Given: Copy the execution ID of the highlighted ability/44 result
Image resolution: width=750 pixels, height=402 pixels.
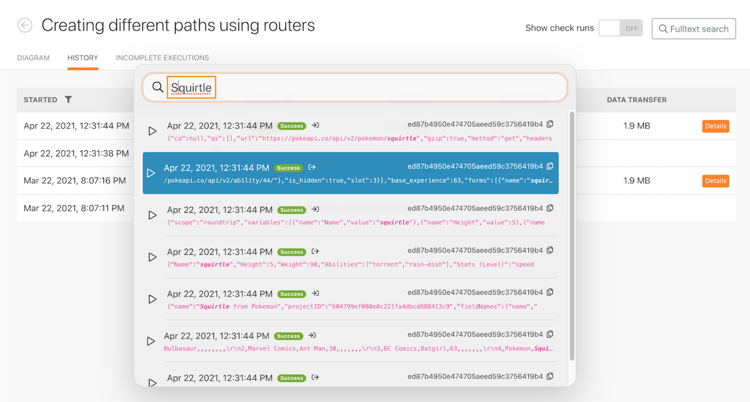Looking at the screenshot, I should [550, 166].
